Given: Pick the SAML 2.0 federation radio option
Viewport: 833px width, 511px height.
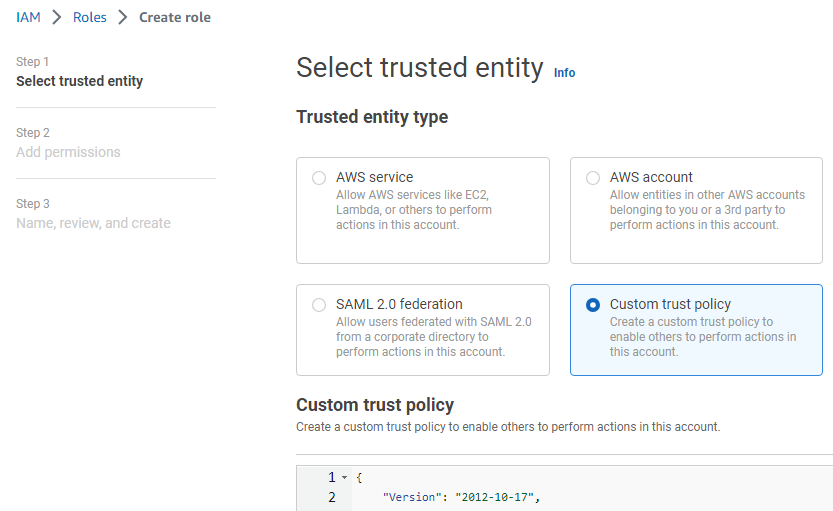Looking at the screenshot, I should (319, 305).
